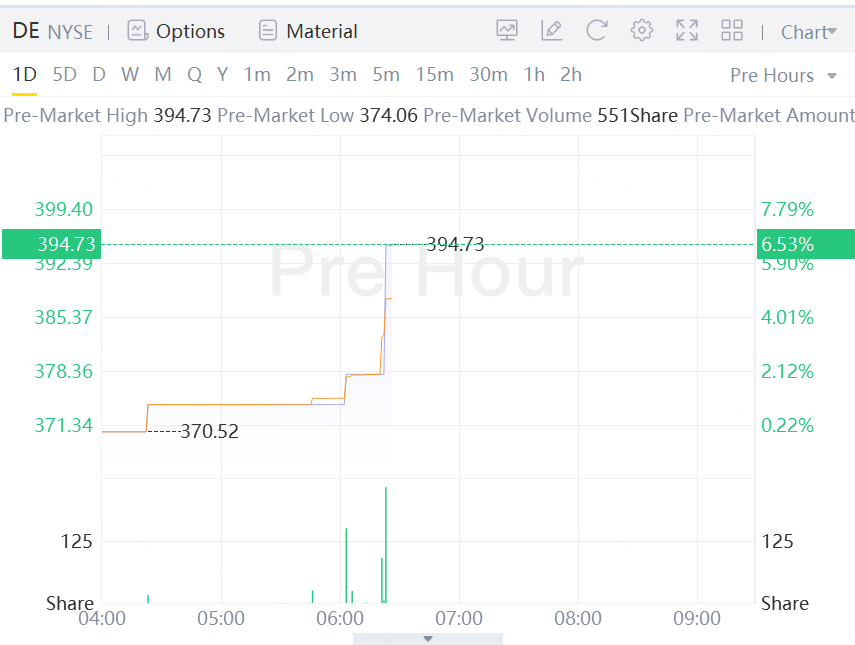Open the chart indicator monitor icon
This screenshot has width=855, height=645.
pos(507,31)
